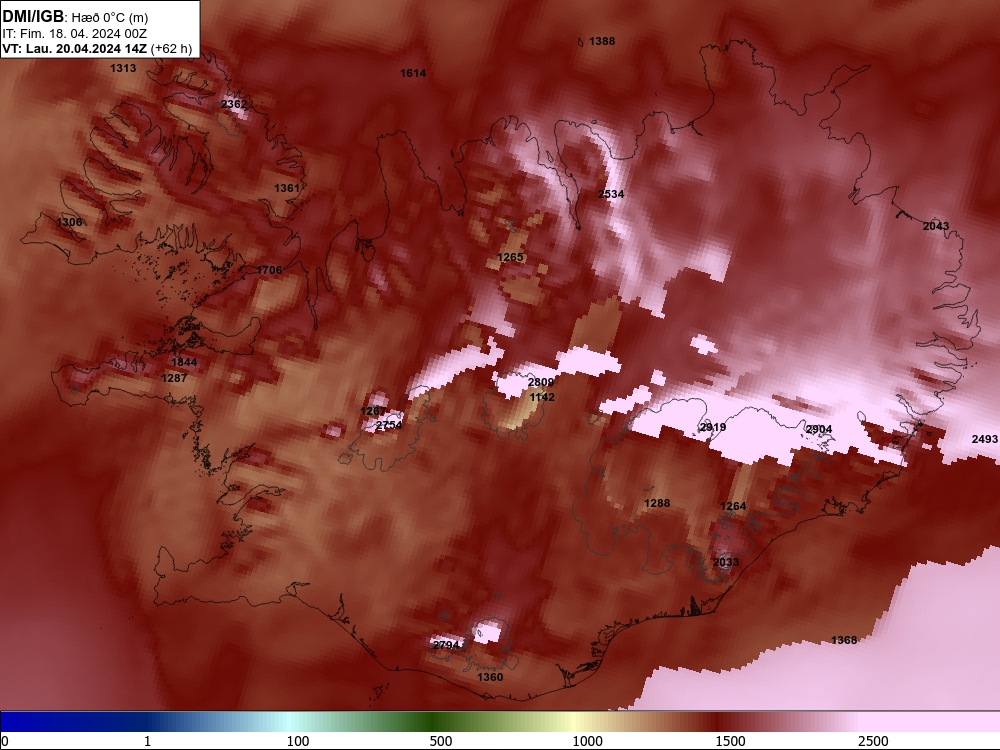The height and width of the screenshot is (750, 1000).
Task: Click the map value 1313
Action: [123, 68]
